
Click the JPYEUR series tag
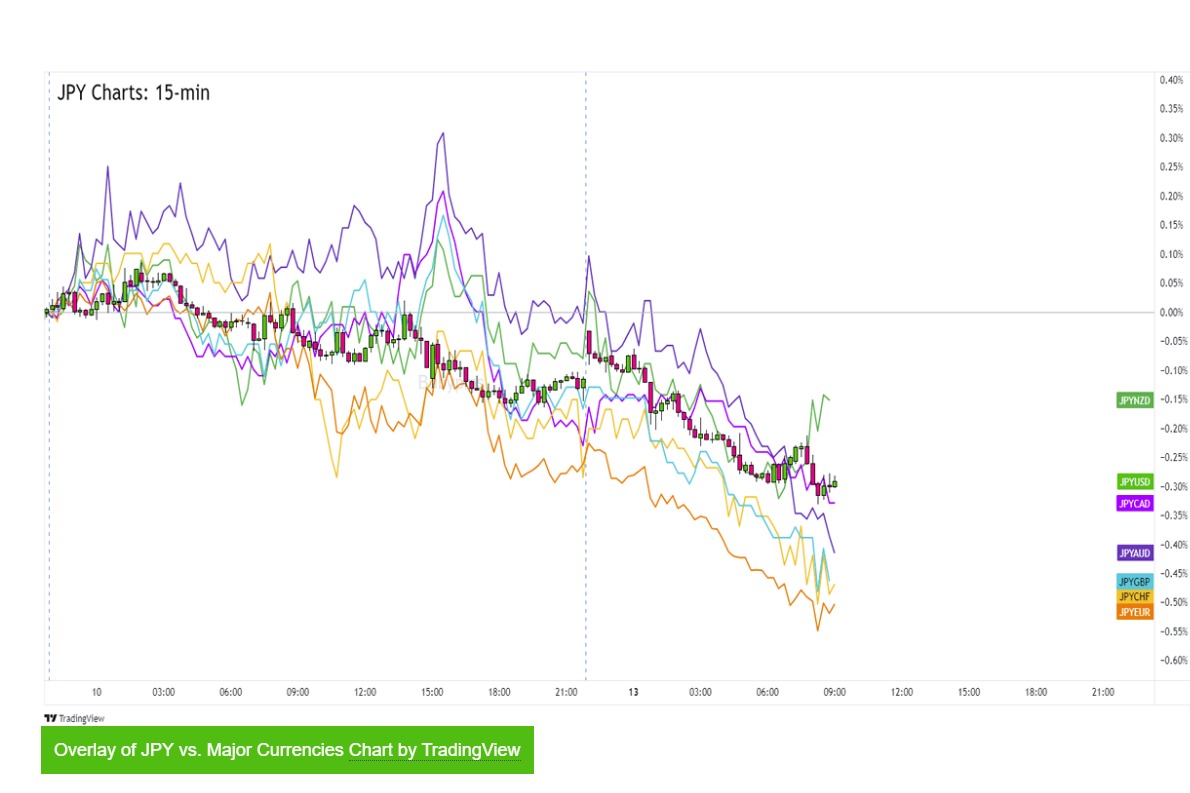[x=1135, y=612]
